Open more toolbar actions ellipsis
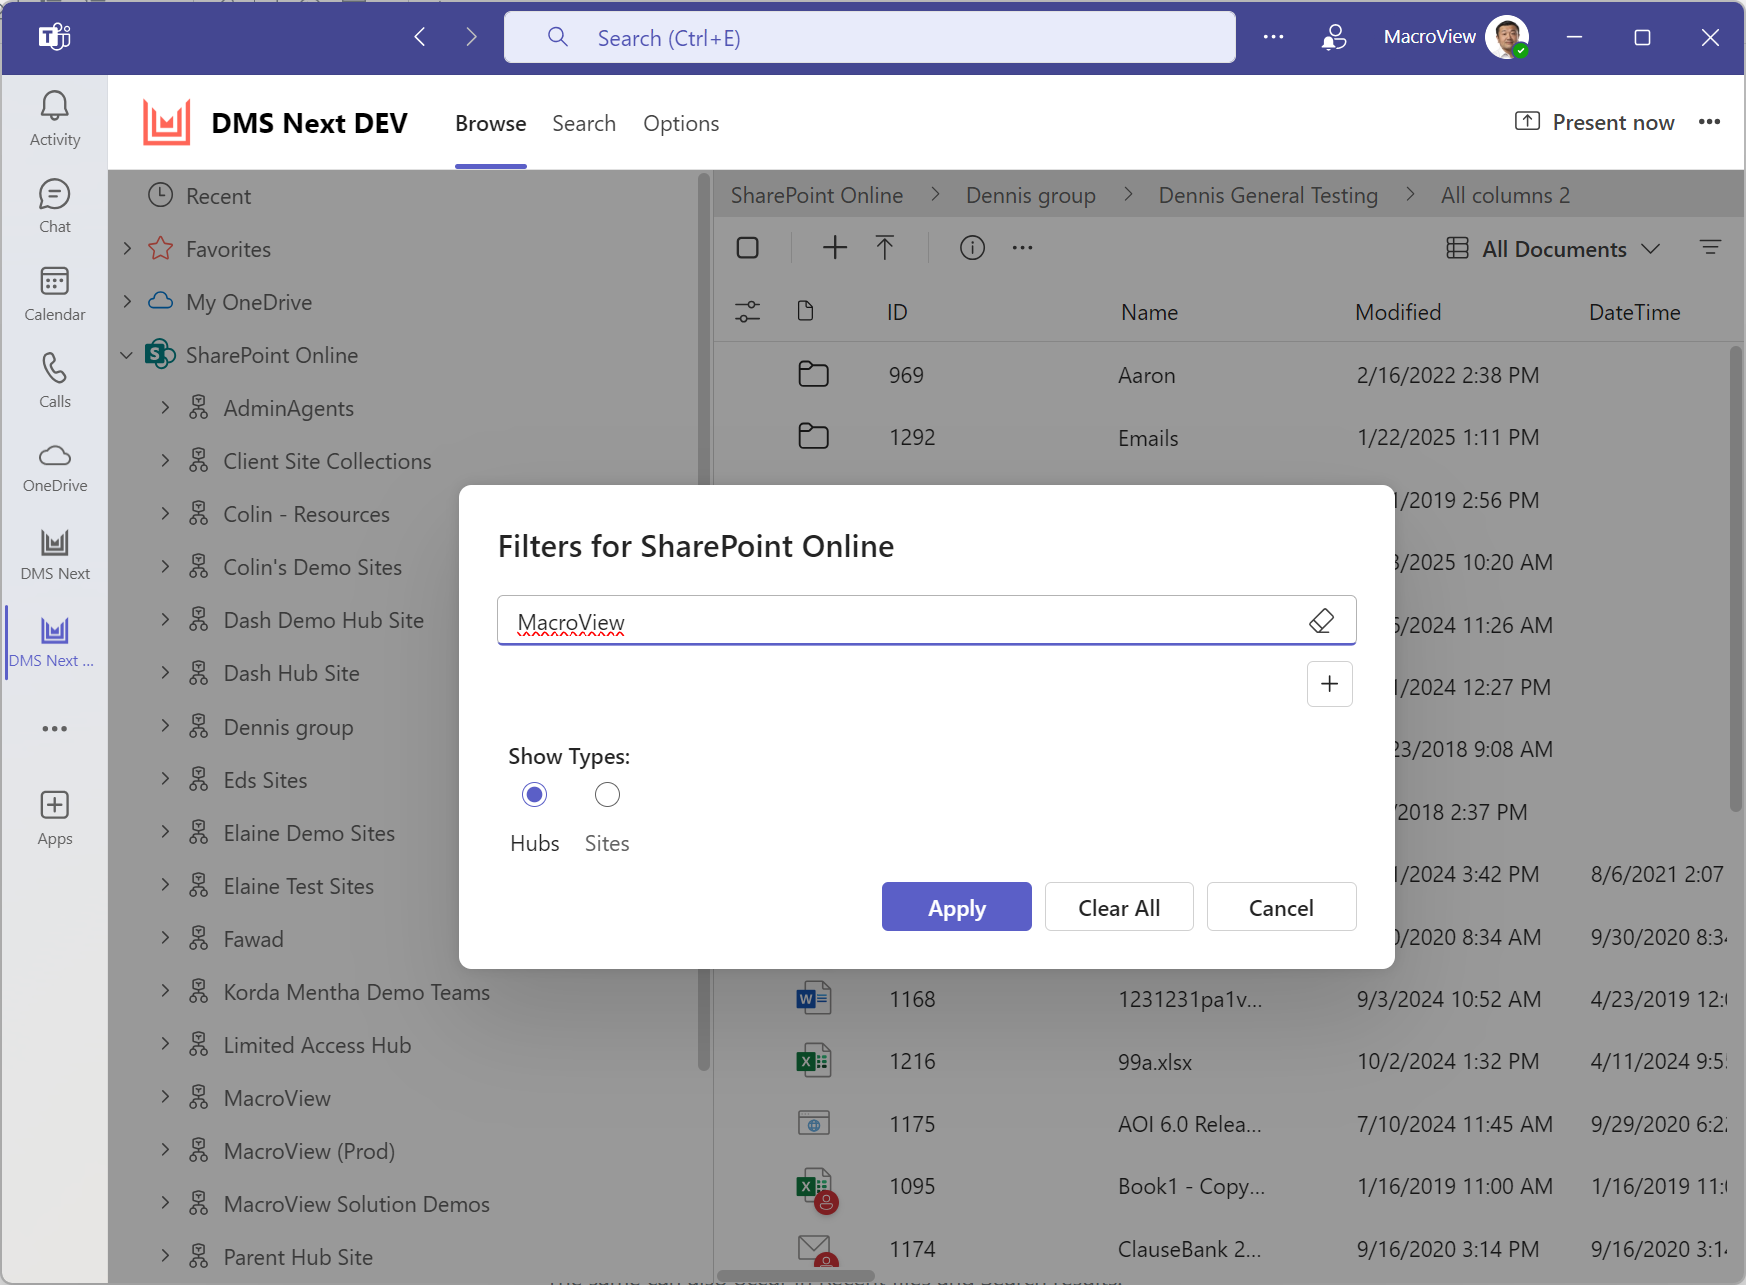 [1022, 248]
